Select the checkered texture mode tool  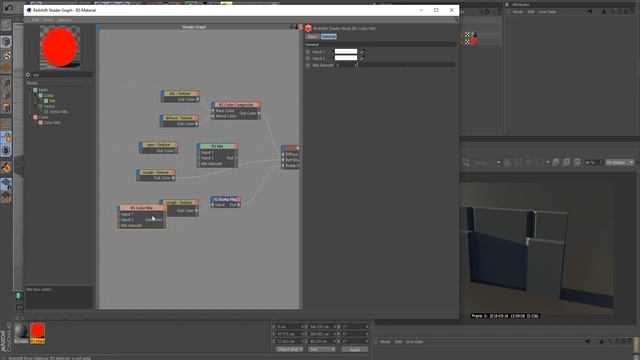[x=6, y=55]
